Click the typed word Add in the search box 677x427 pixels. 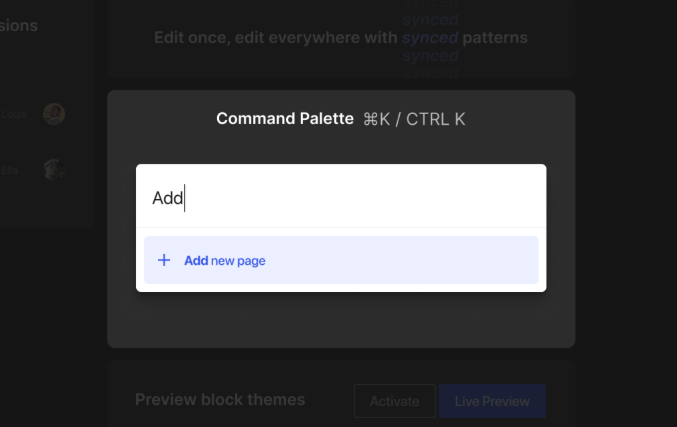(167, 198)
